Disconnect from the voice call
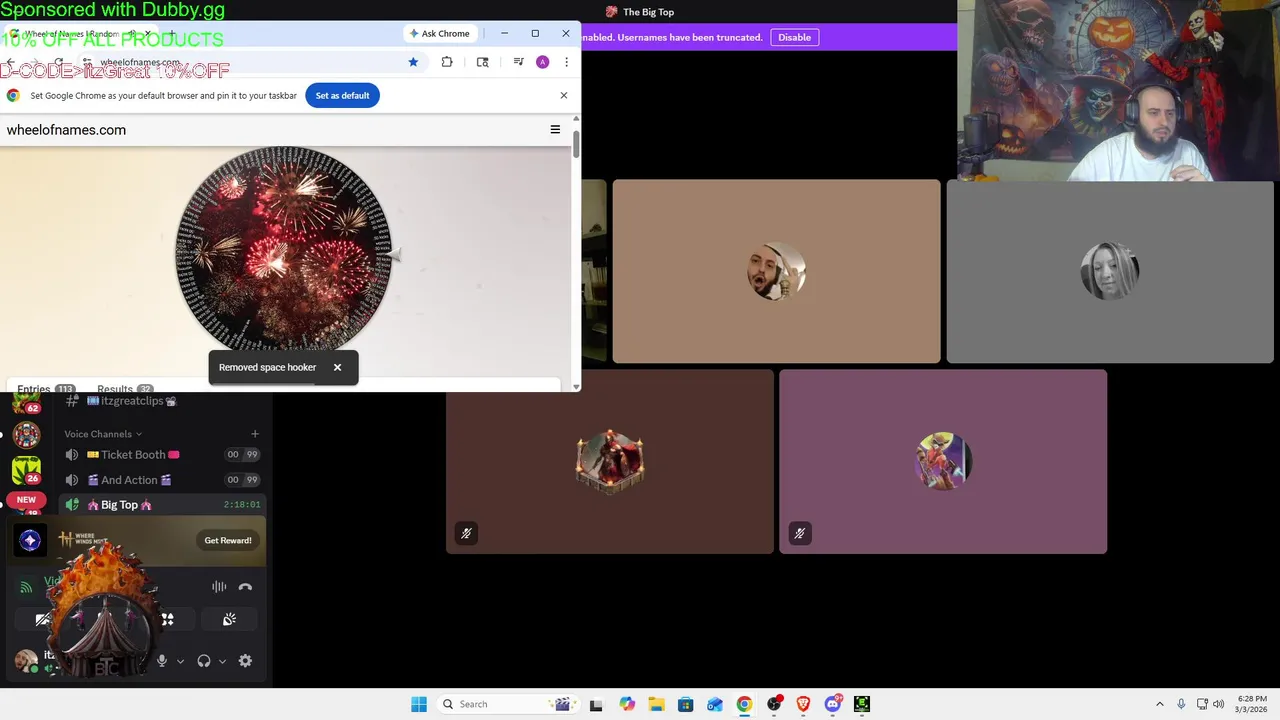The height and width of the screenshot is (720, 1280). coord(245,587)
